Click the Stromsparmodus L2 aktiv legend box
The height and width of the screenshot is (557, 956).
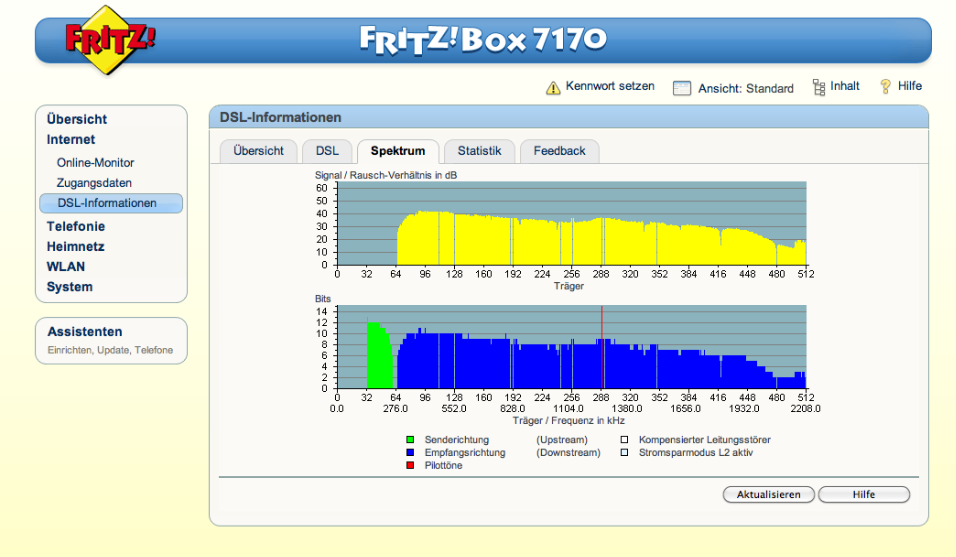coord(624,452)
